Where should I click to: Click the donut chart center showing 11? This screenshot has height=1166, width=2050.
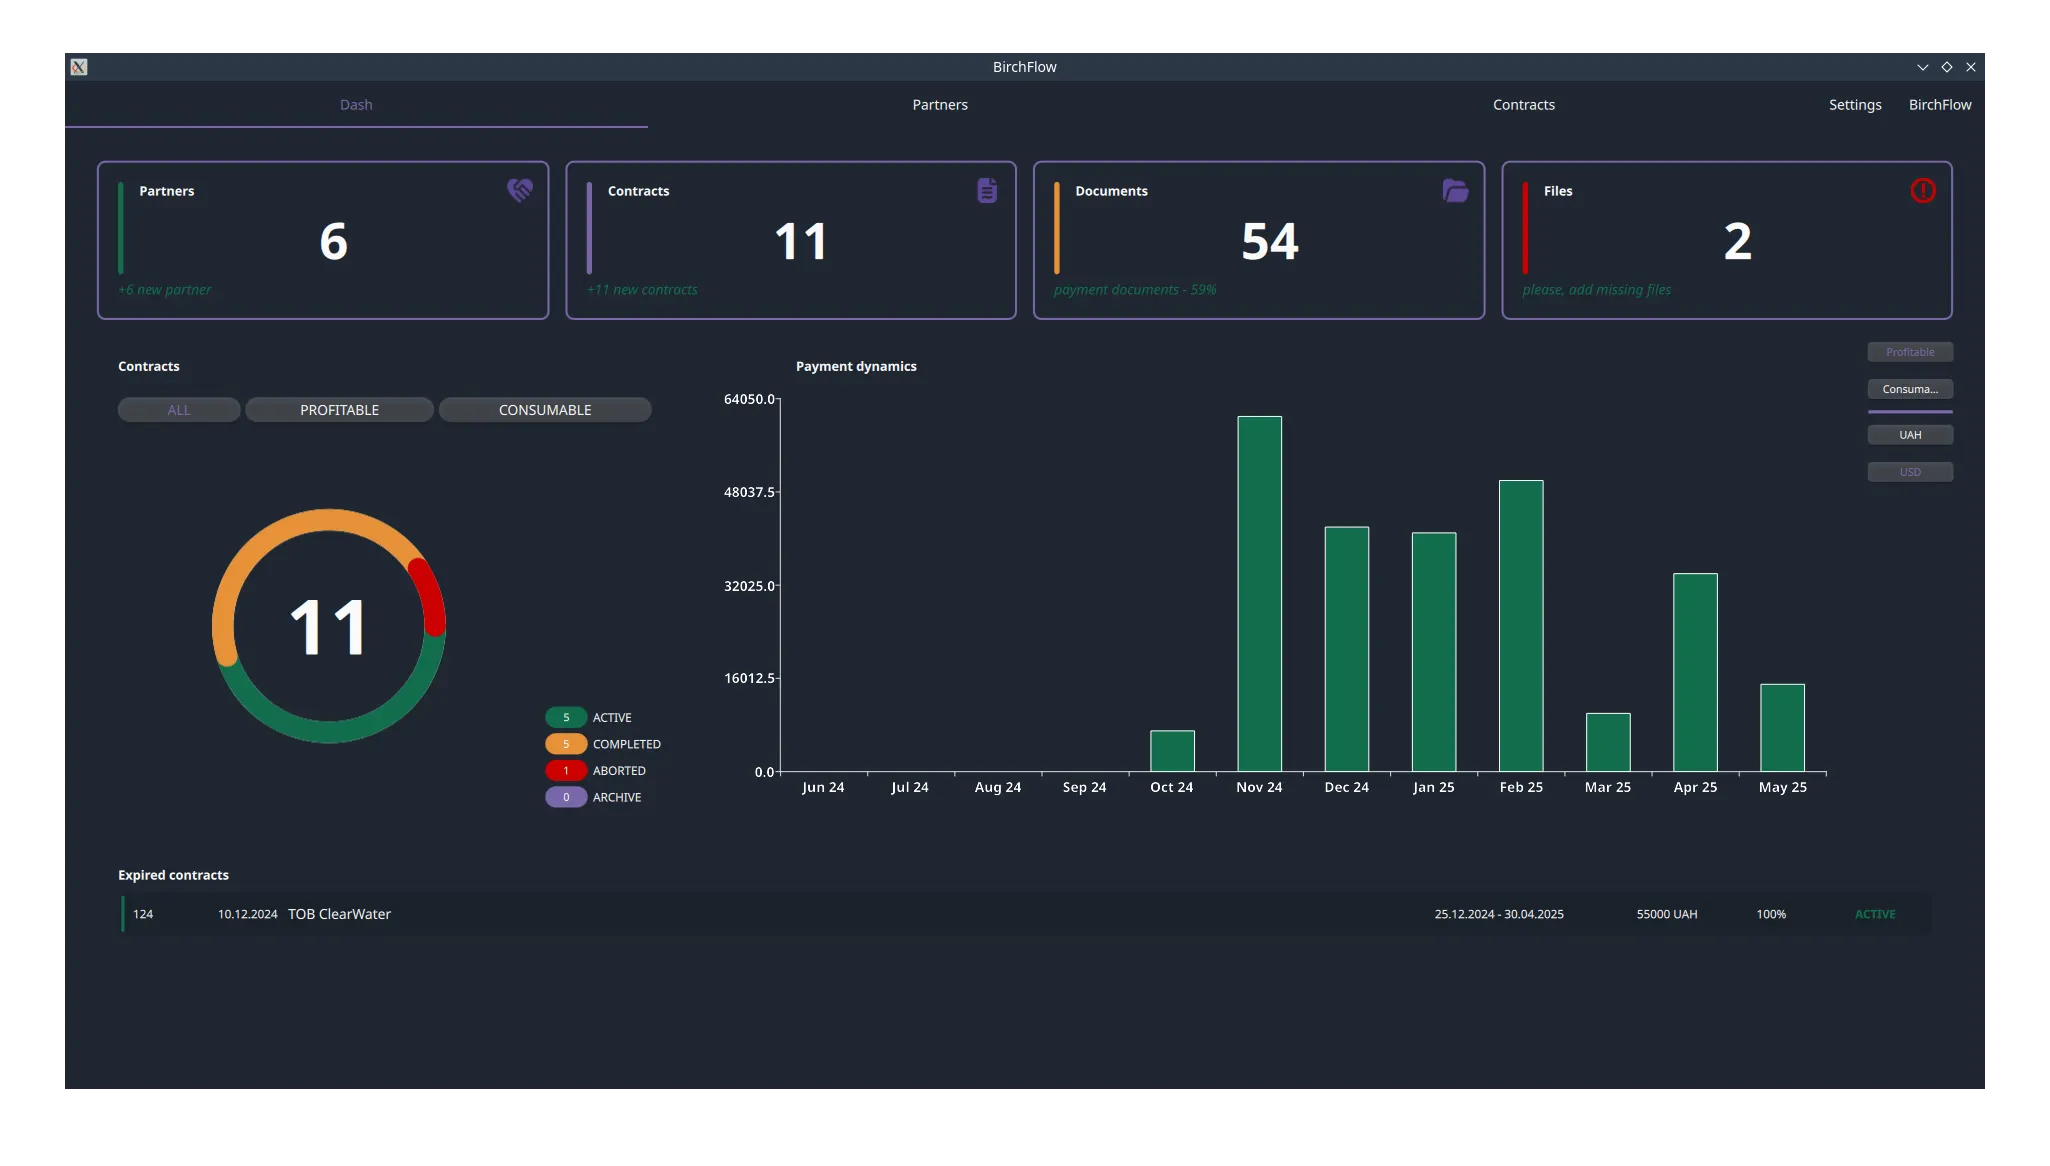[329, 627]
